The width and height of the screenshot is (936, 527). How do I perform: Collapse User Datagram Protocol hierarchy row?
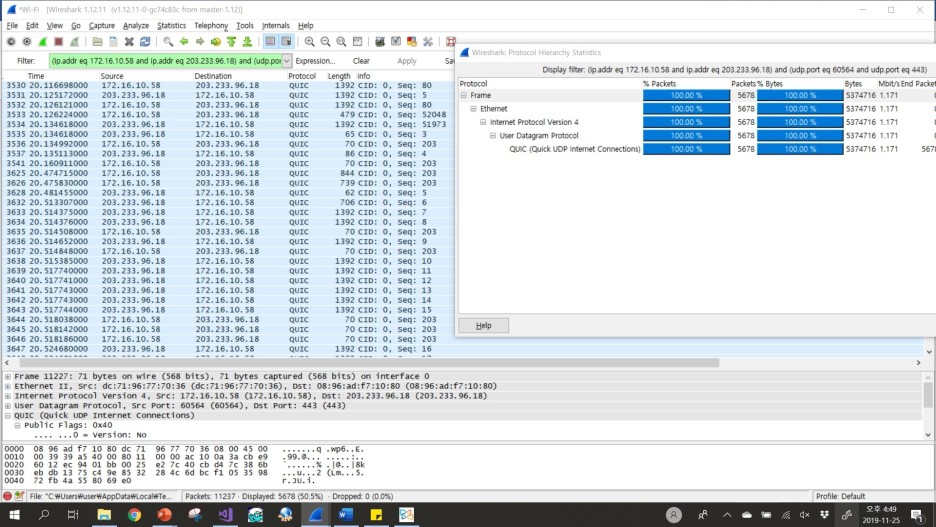[x=492, y=135]
